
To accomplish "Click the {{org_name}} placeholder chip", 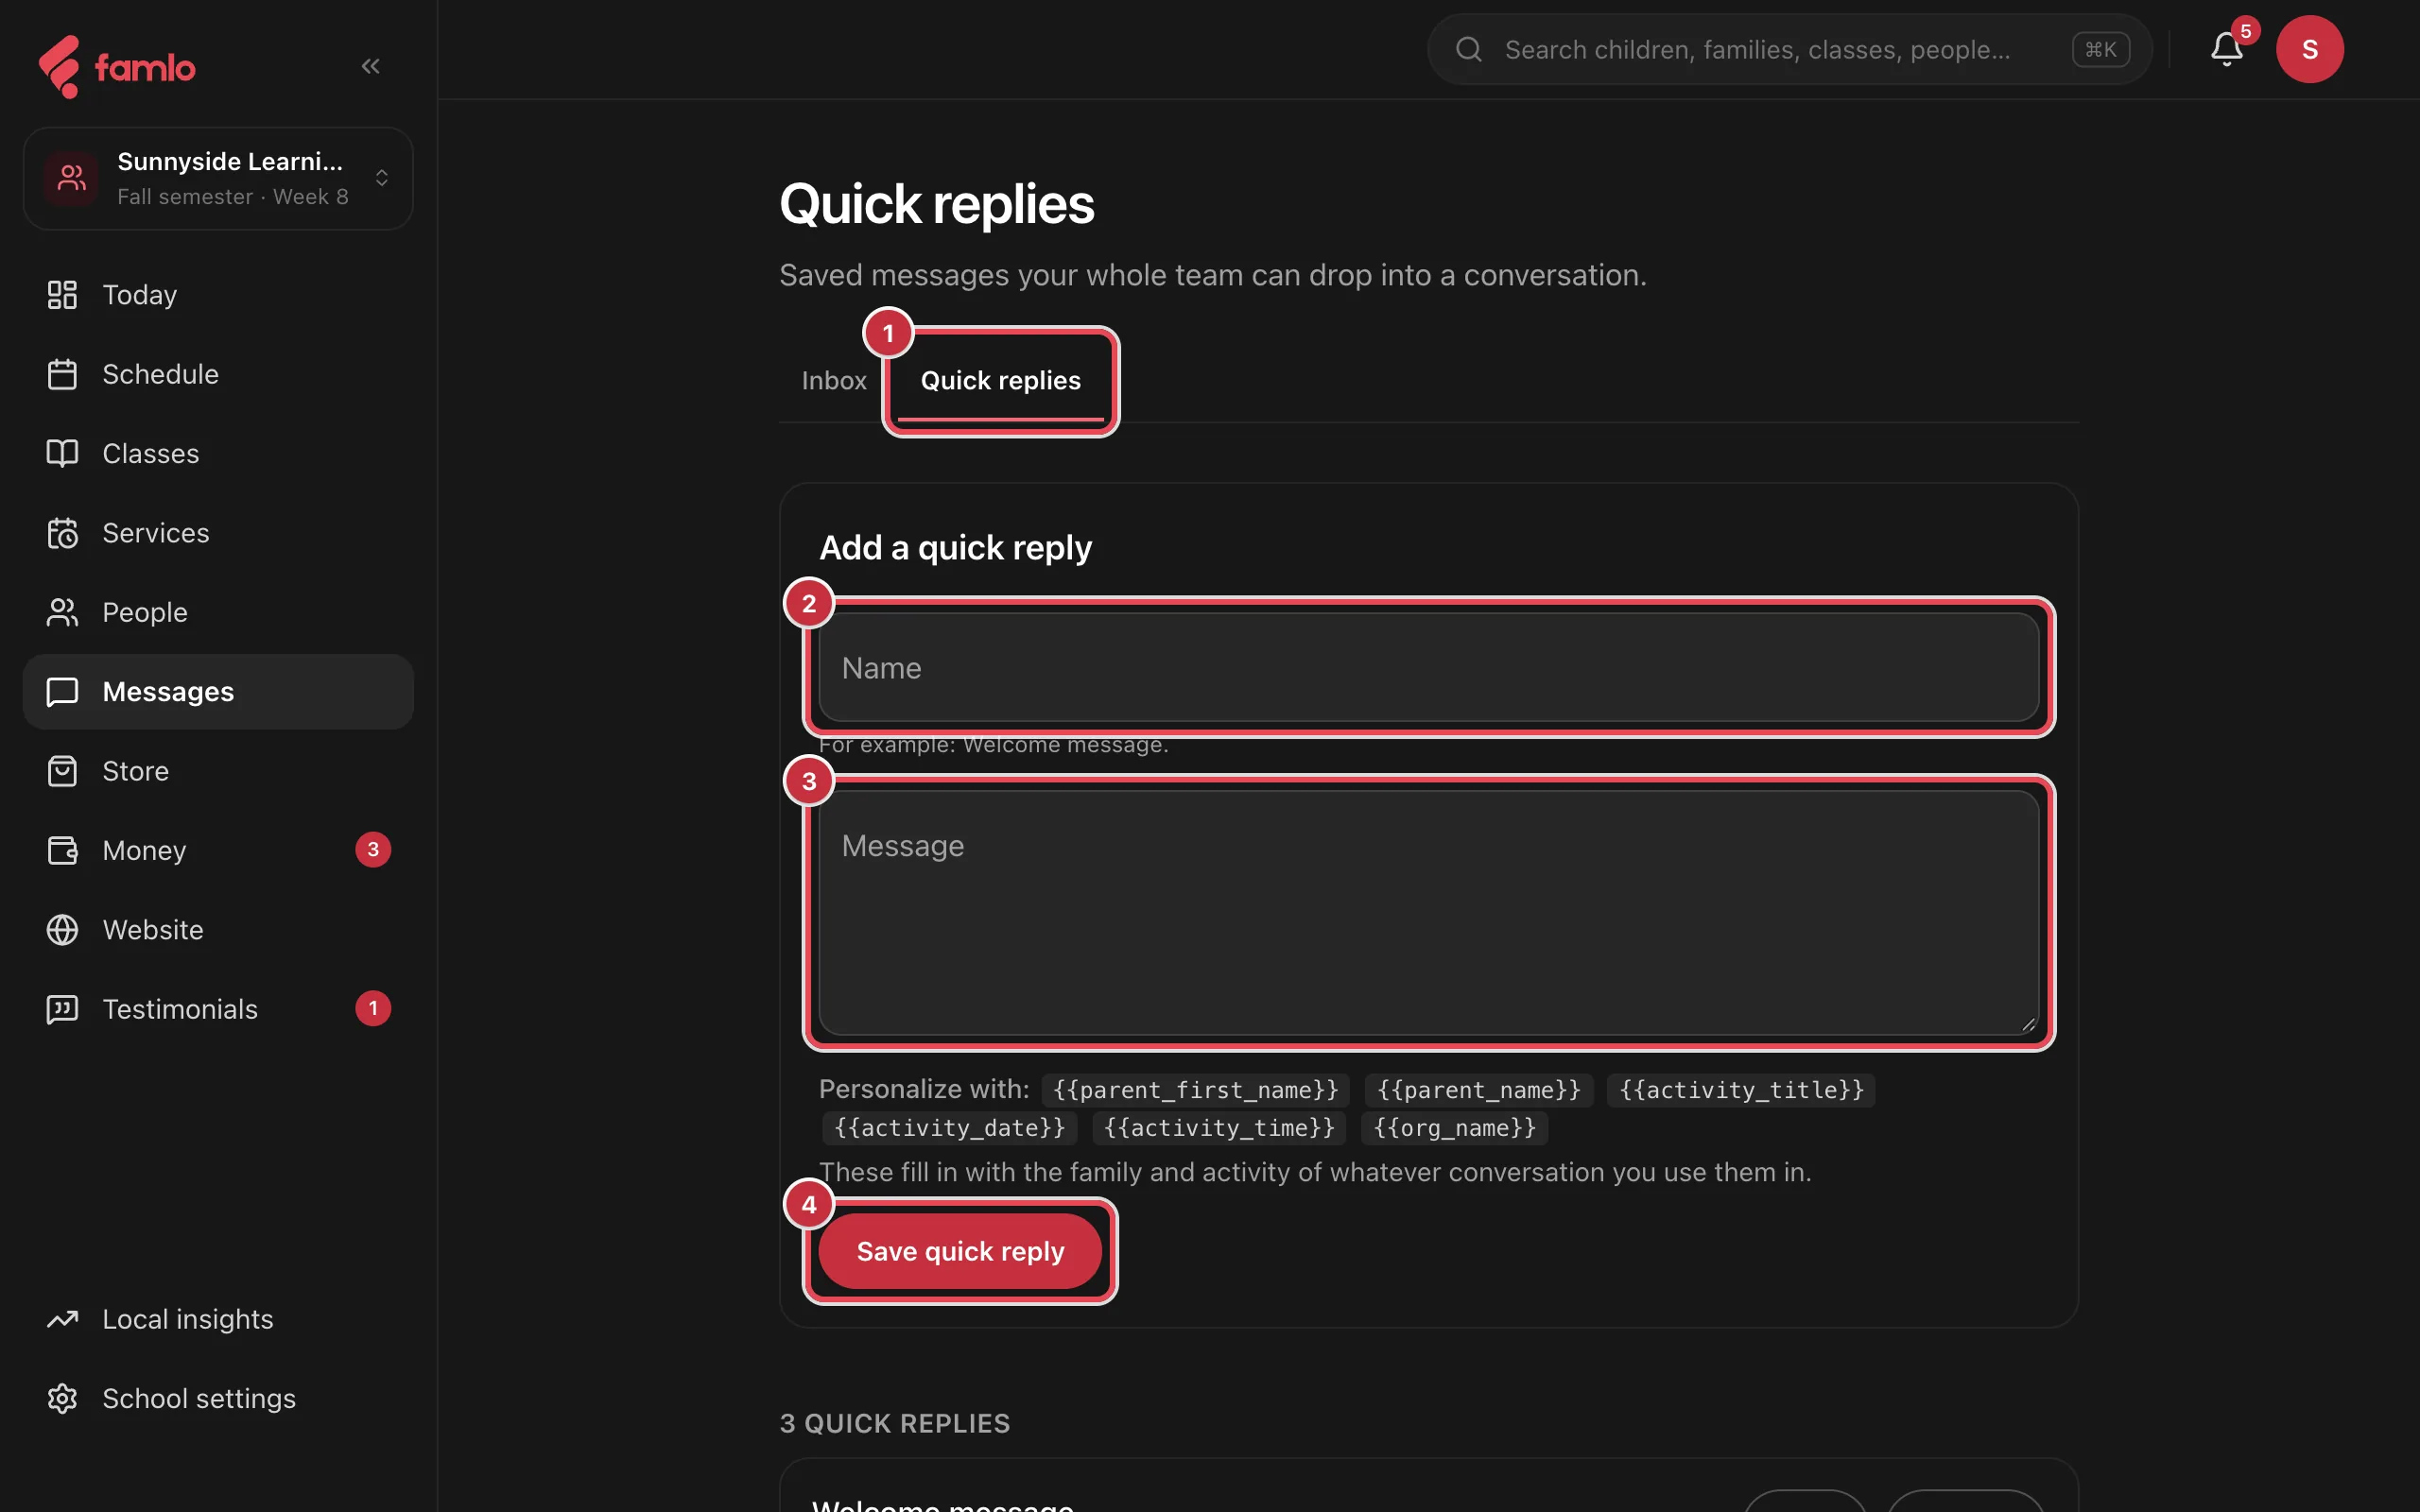I will 1454,1128.
